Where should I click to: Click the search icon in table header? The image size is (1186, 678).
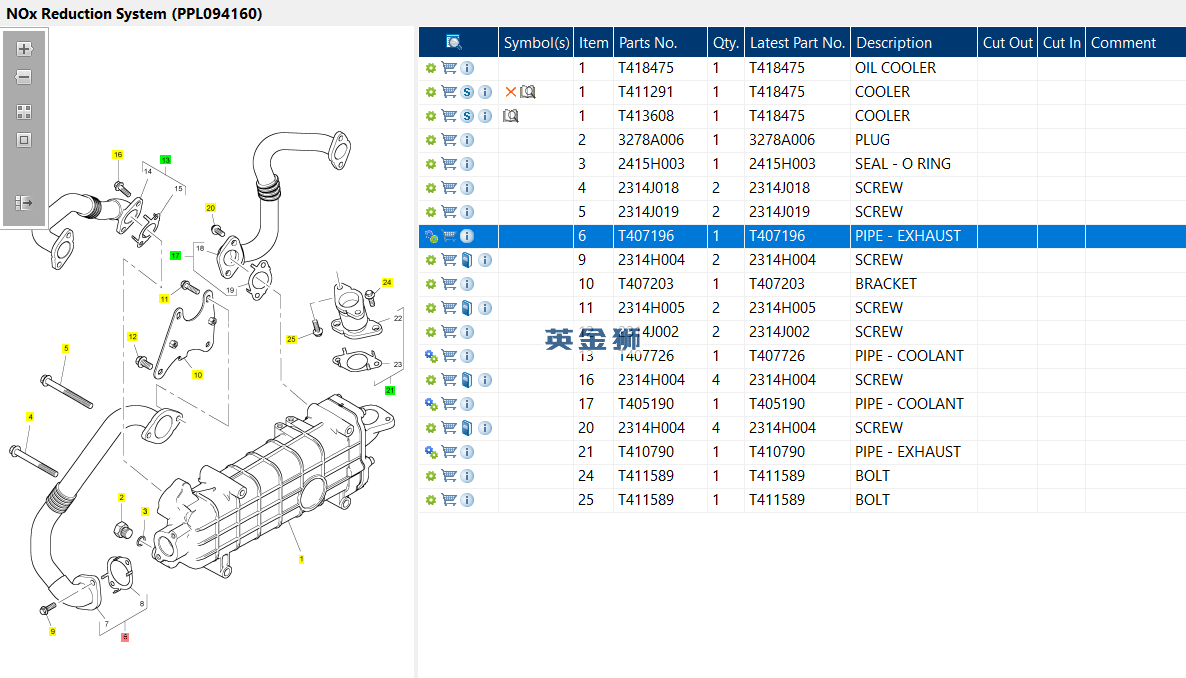pos(453,42)
